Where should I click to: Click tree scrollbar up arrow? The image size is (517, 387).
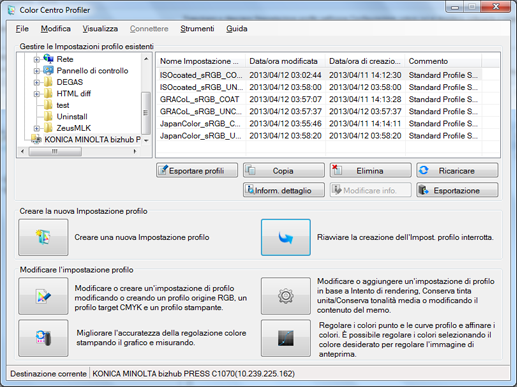coord(146,59)
